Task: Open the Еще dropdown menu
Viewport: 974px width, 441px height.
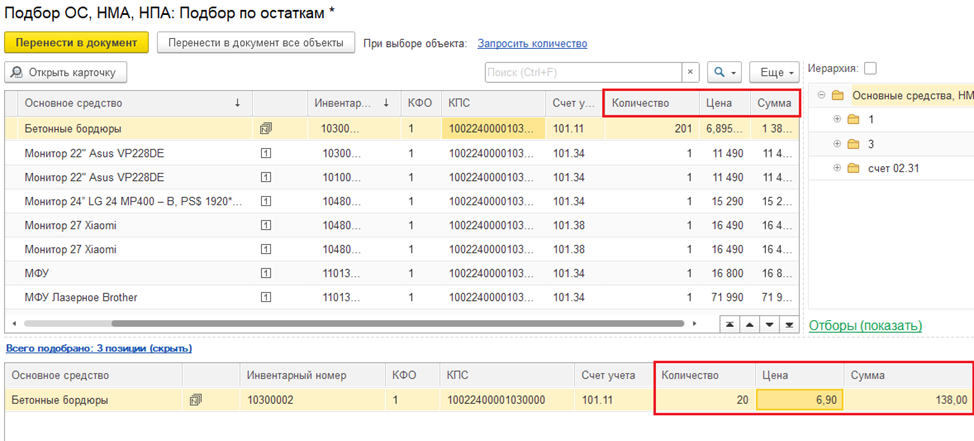Action: (774, 72)
